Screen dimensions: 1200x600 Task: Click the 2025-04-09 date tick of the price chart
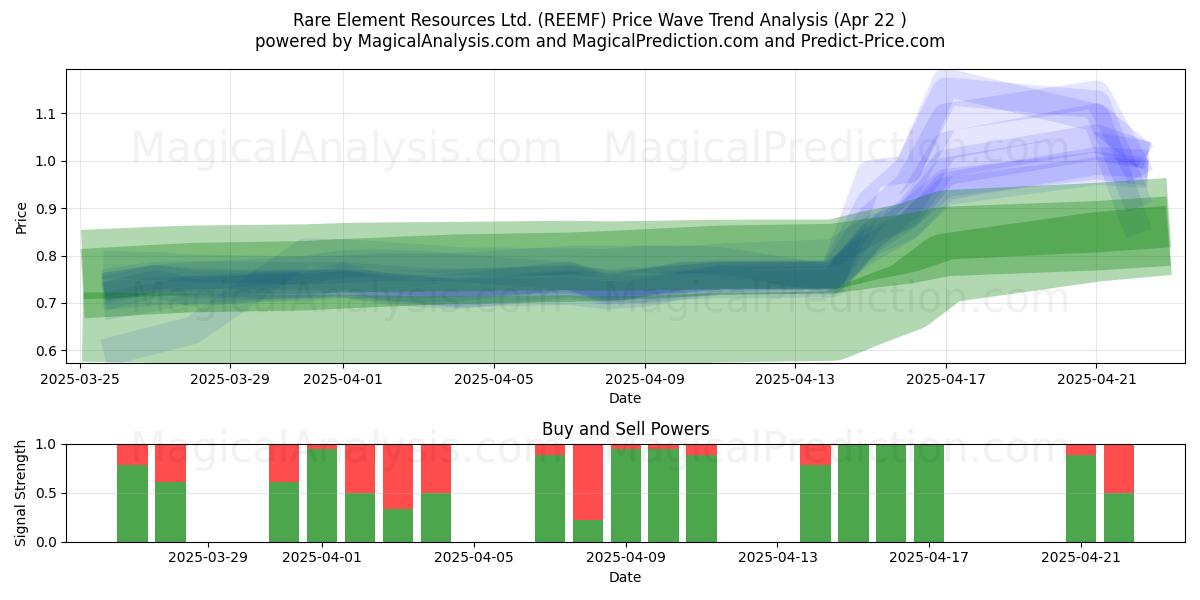[x=645, y=379]
